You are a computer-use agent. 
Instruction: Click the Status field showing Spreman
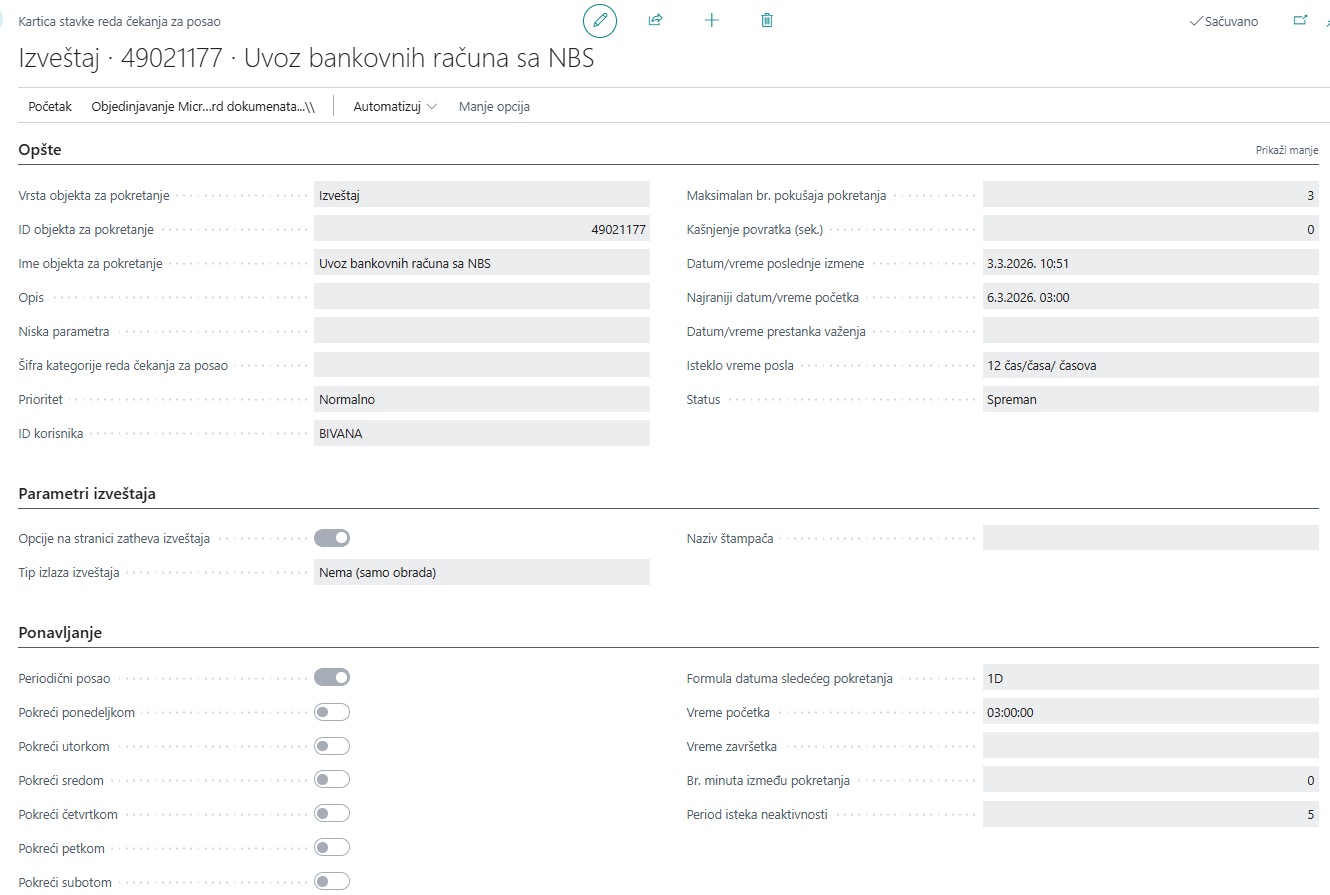click(1150, 399)
